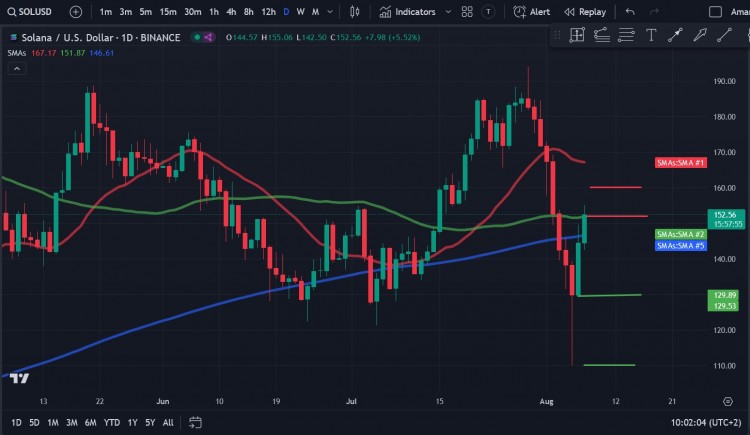Image resolution: width=750 pixels, height=435 pixels.
Task: Add a symbol to compare with plus icon
Action: tap(76, 11)
